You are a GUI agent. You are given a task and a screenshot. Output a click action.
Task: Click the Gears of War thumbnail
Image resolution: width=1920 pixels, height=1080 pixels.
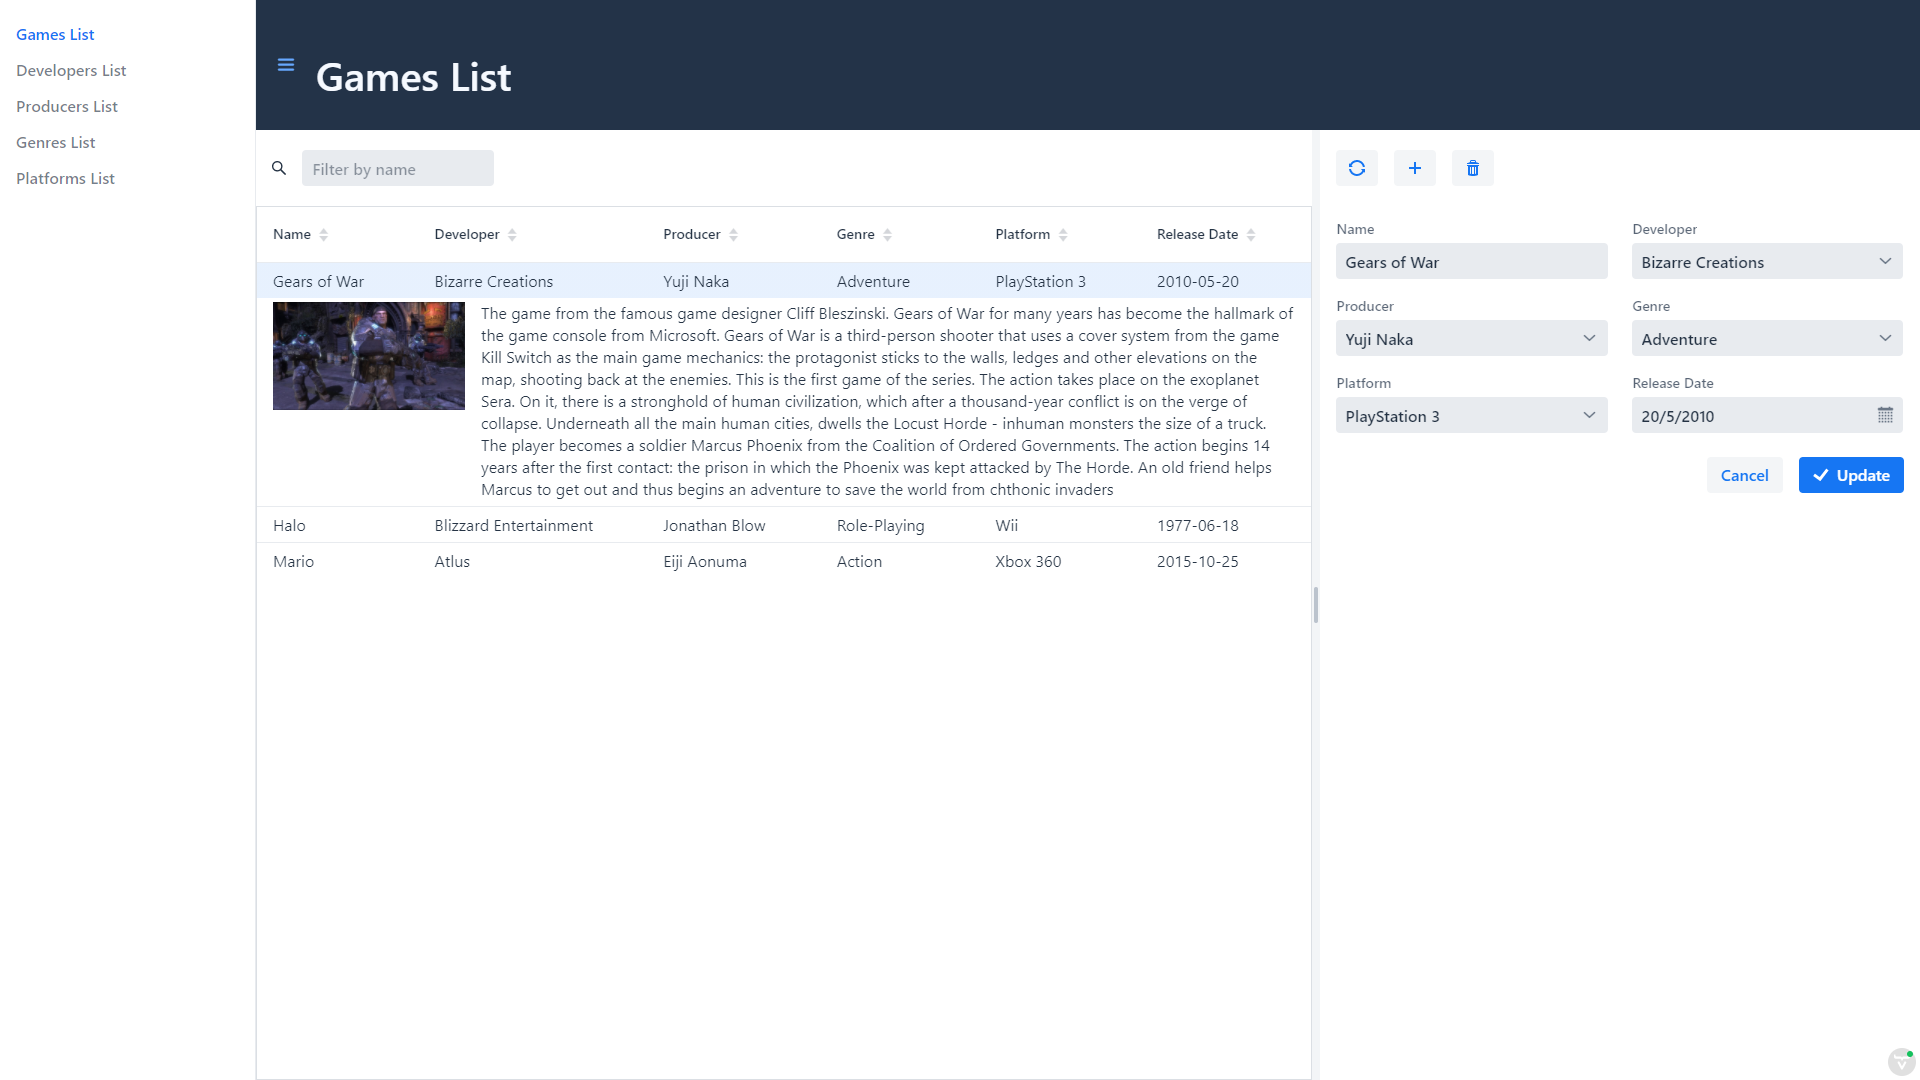[x=369, y=356]
